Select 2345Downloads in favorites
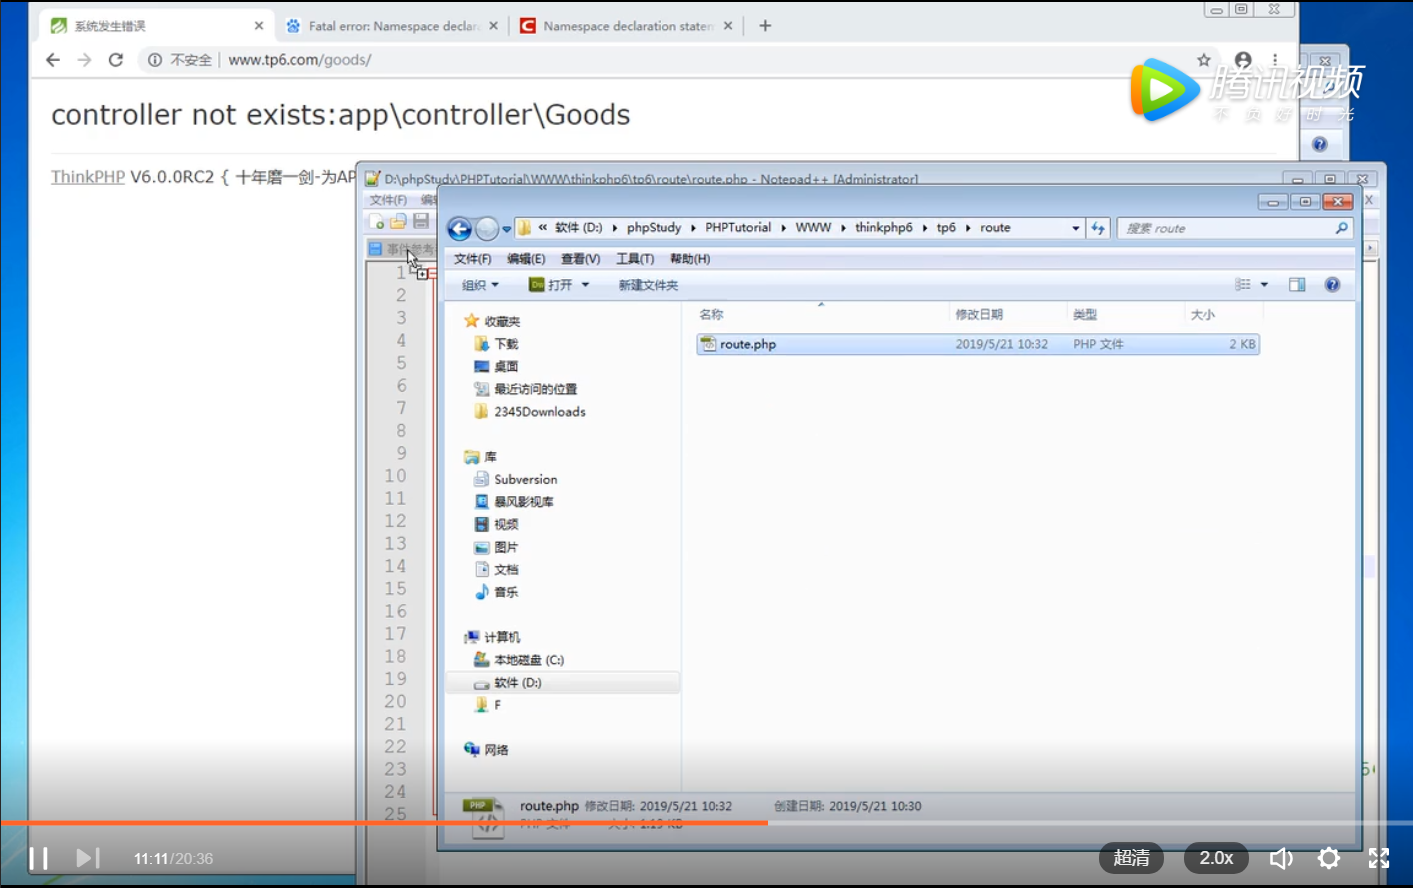Screen dimensions: 1413x888 530,412
